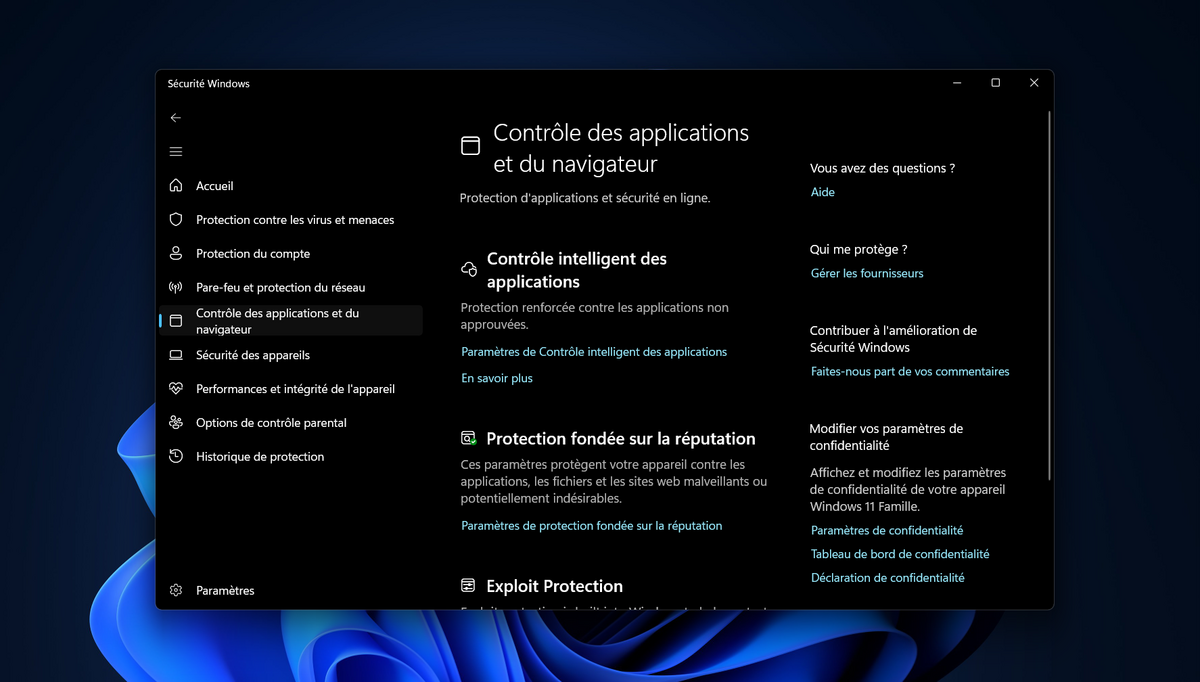Image resolution: width=1200 pixels, height=682 pixels.
Task: Open Accueil home in the sidebar
Action: (213, 186)
